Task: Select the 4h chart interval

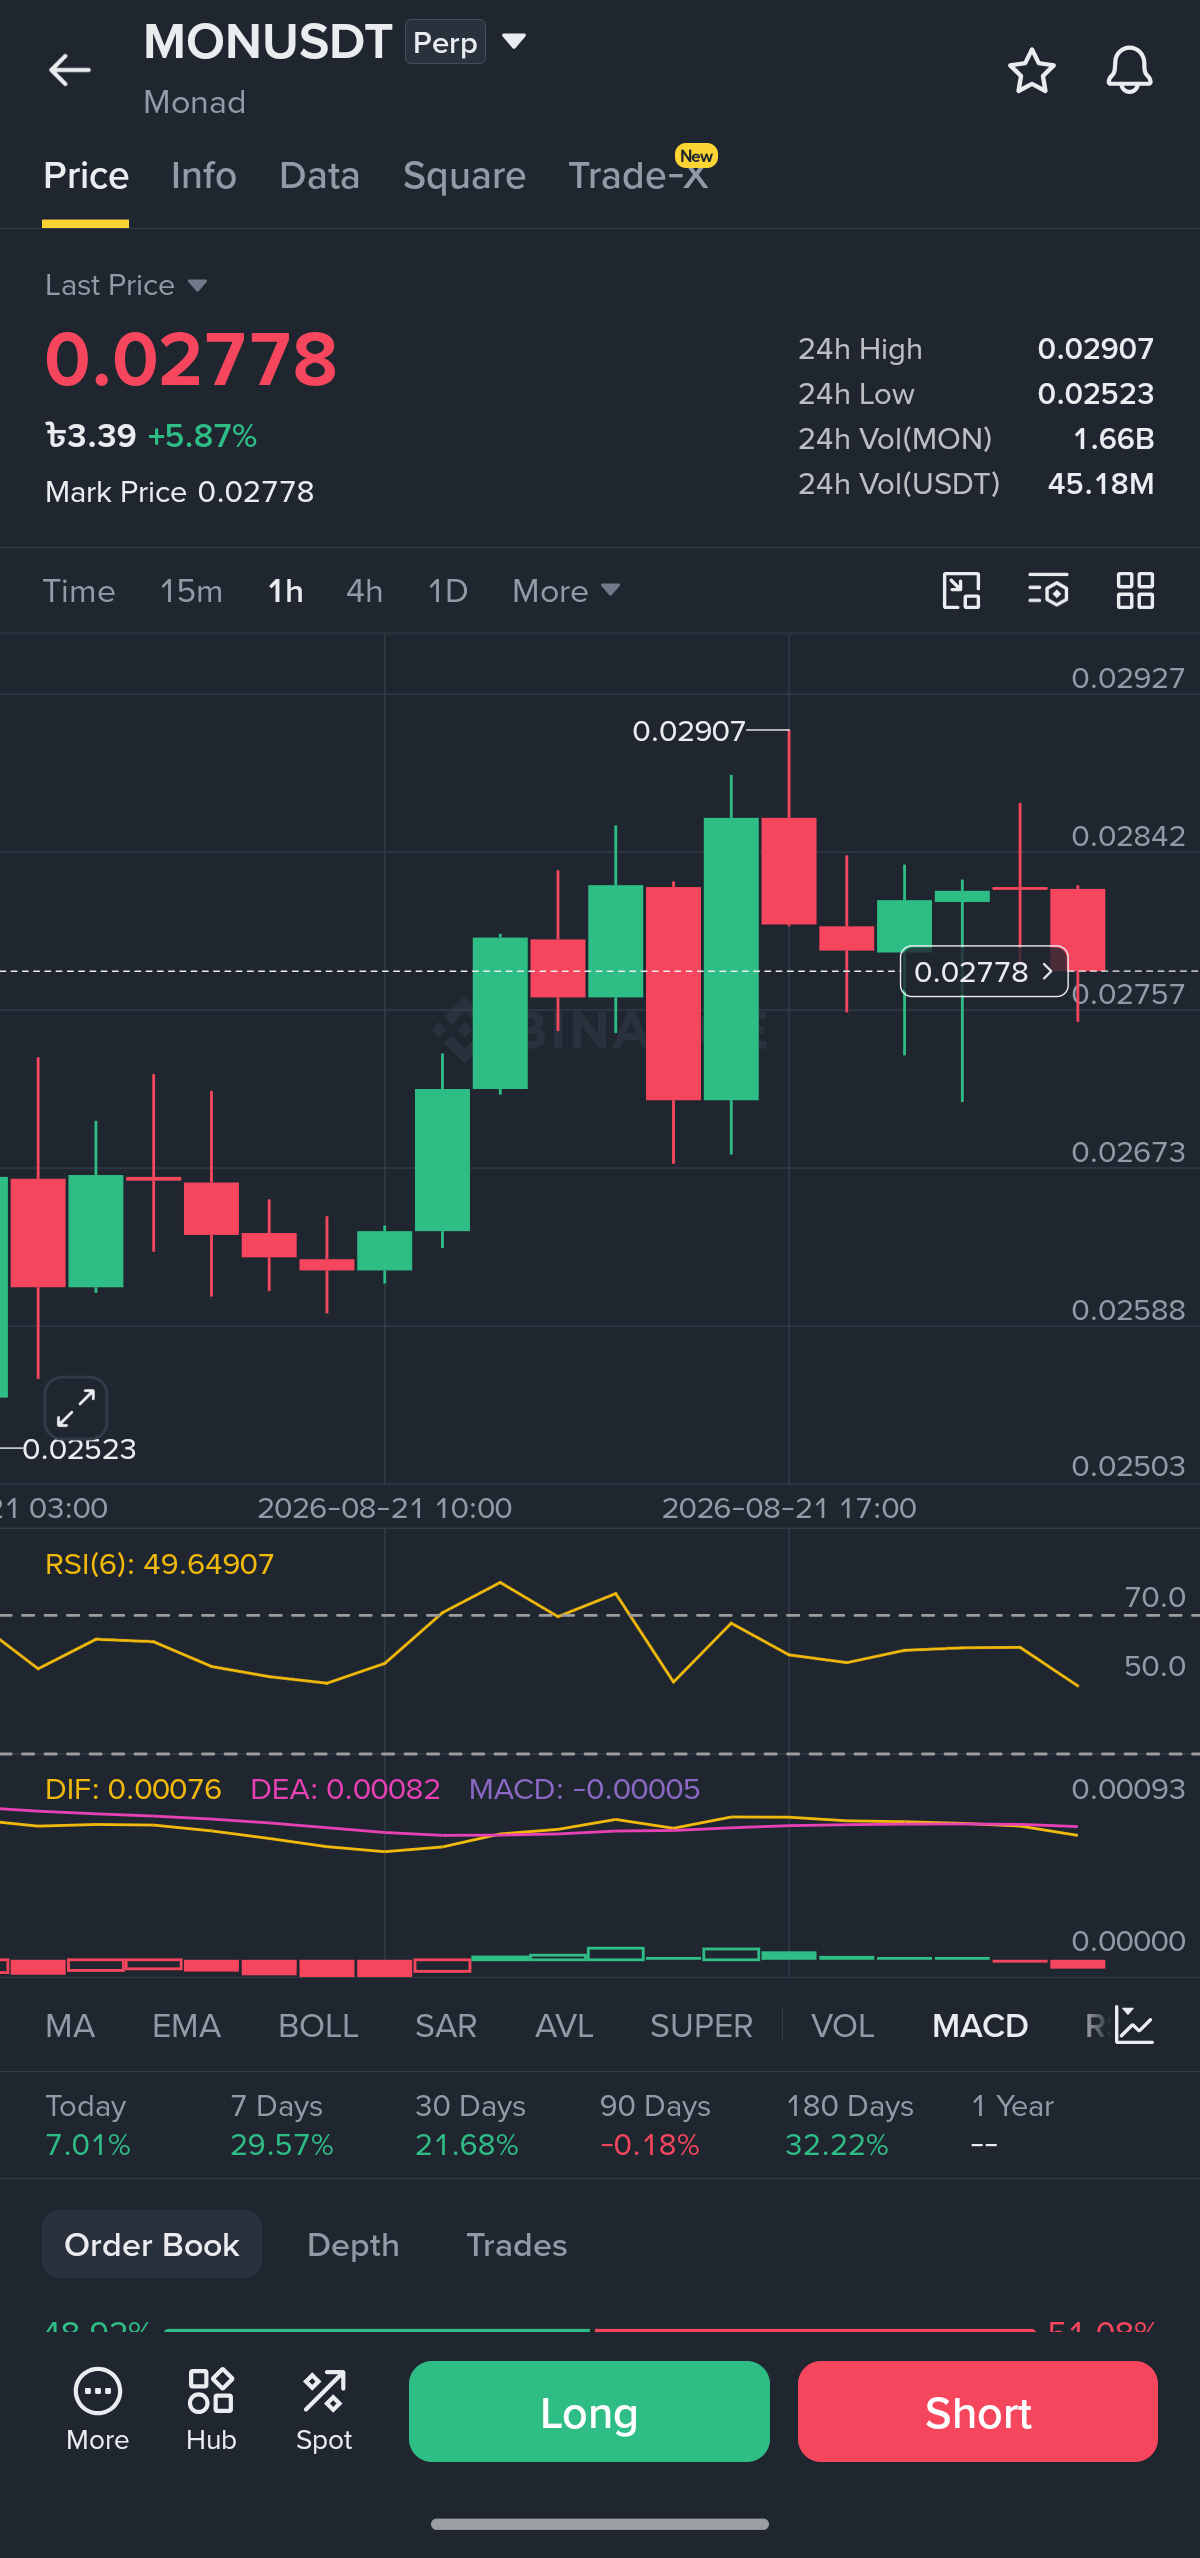Action: click(364, 591)
